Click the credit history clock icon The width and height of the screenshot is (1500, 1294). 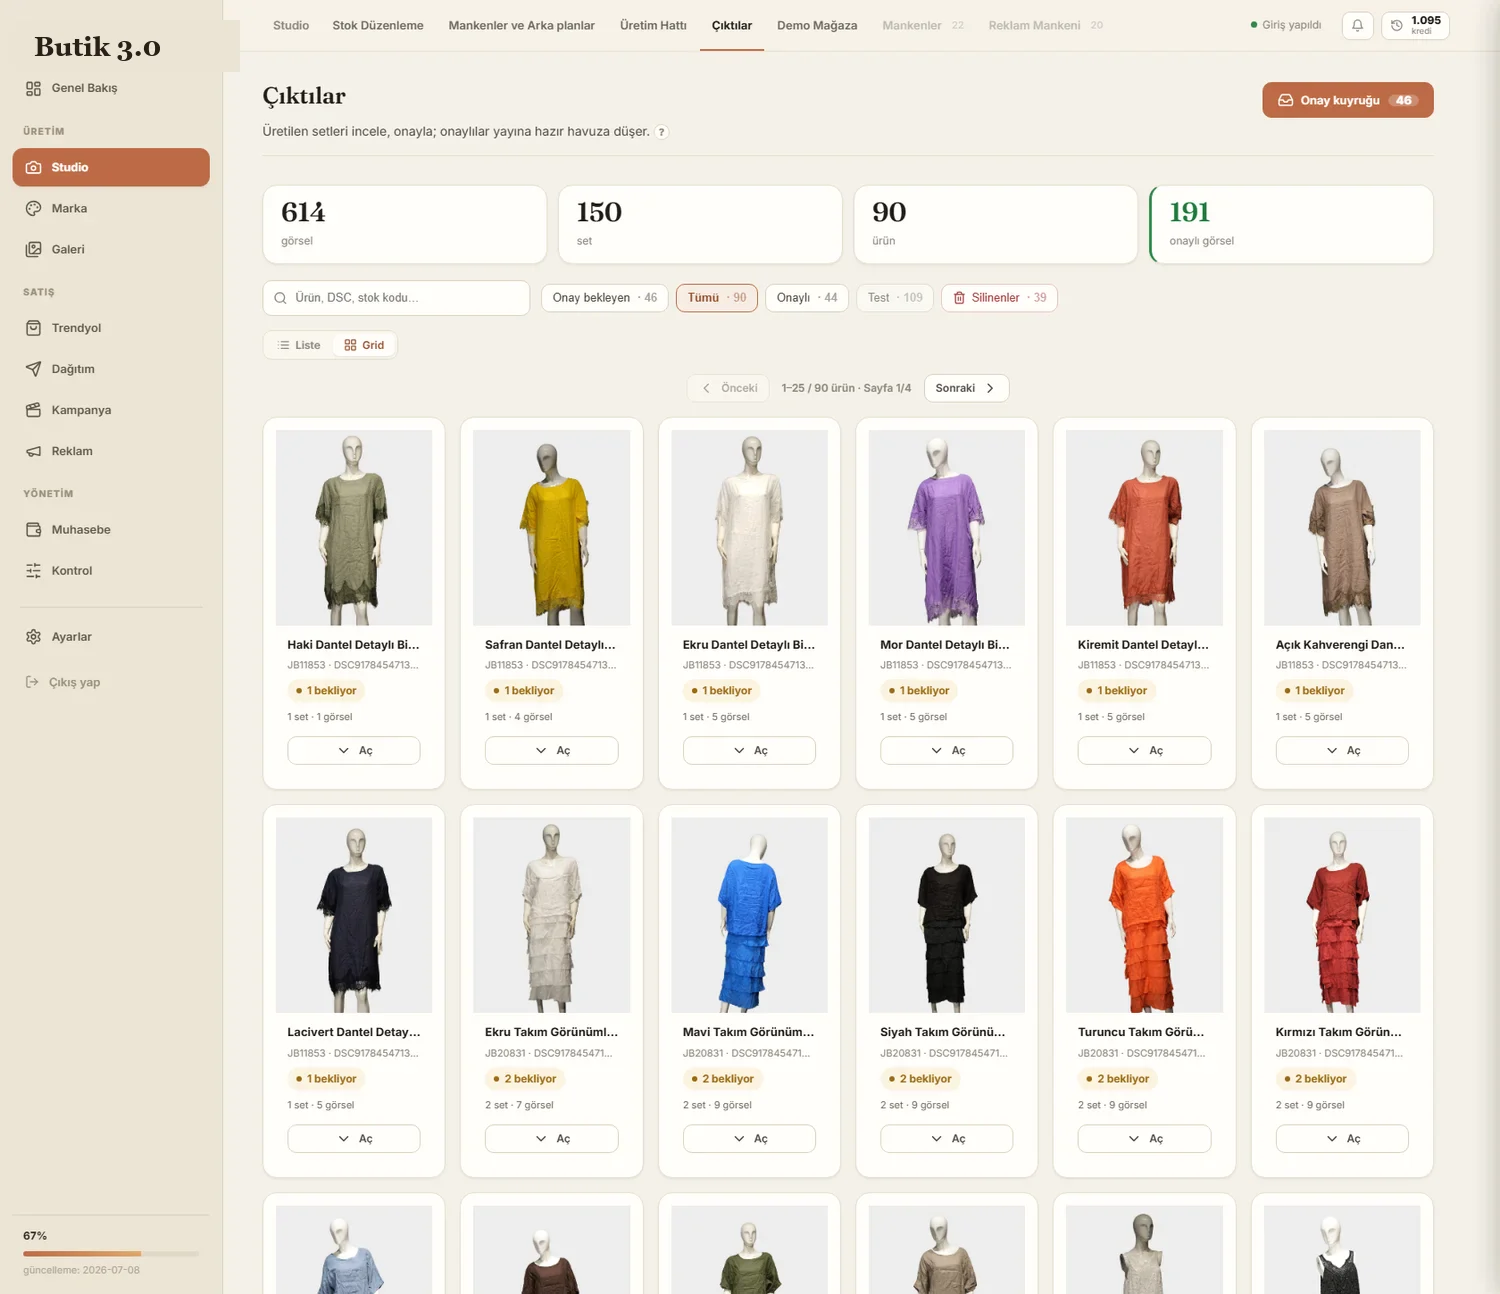pyautogui.click(x=1397, y=25)
